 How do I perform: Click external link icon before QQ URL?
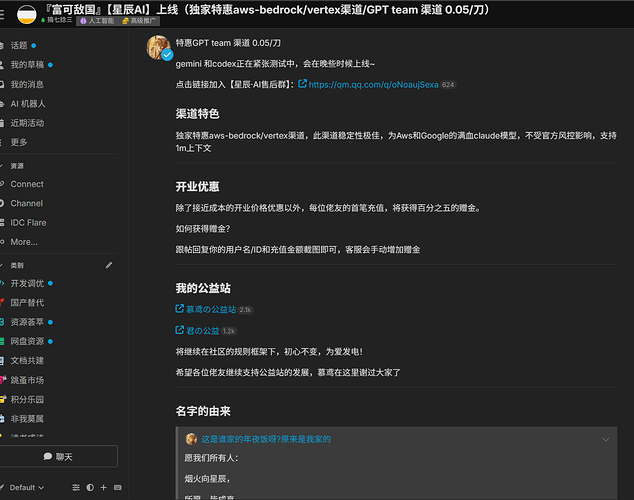click(302, 84)
